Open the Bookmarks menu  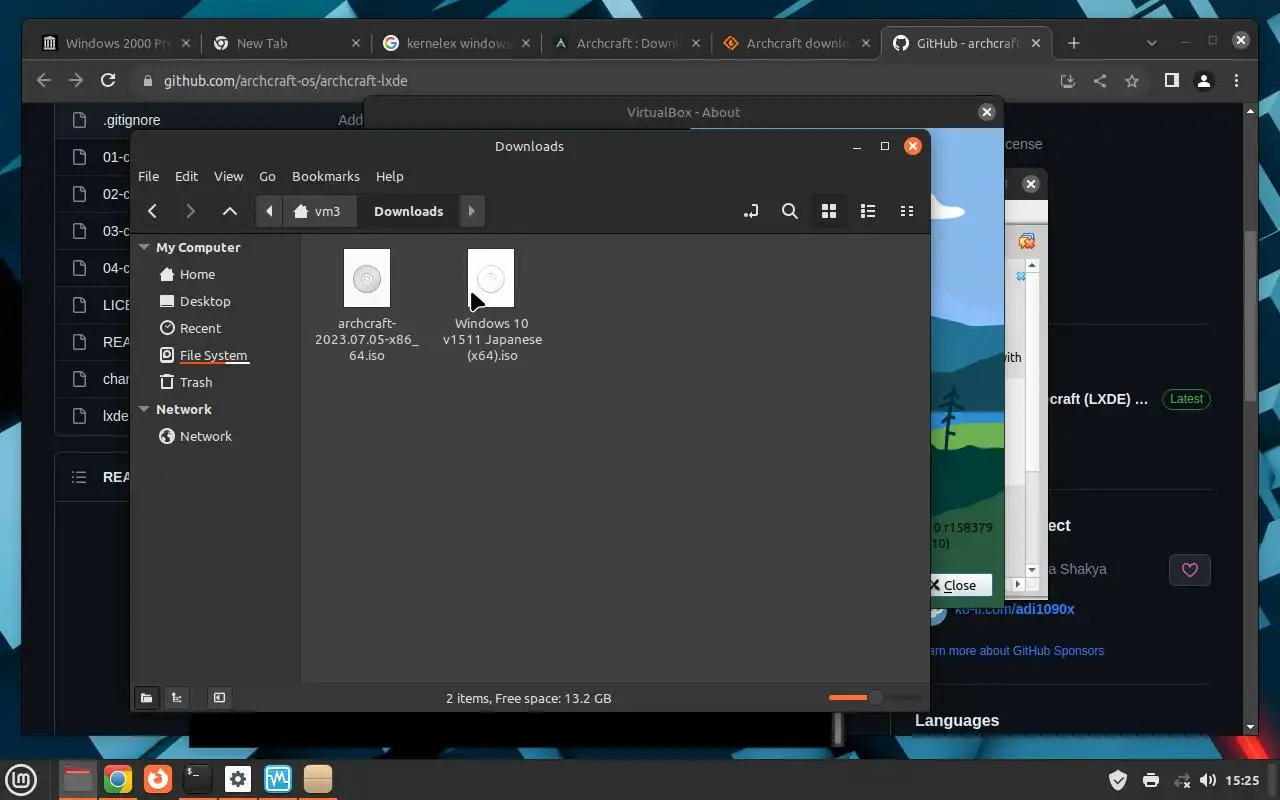[326, 176]
